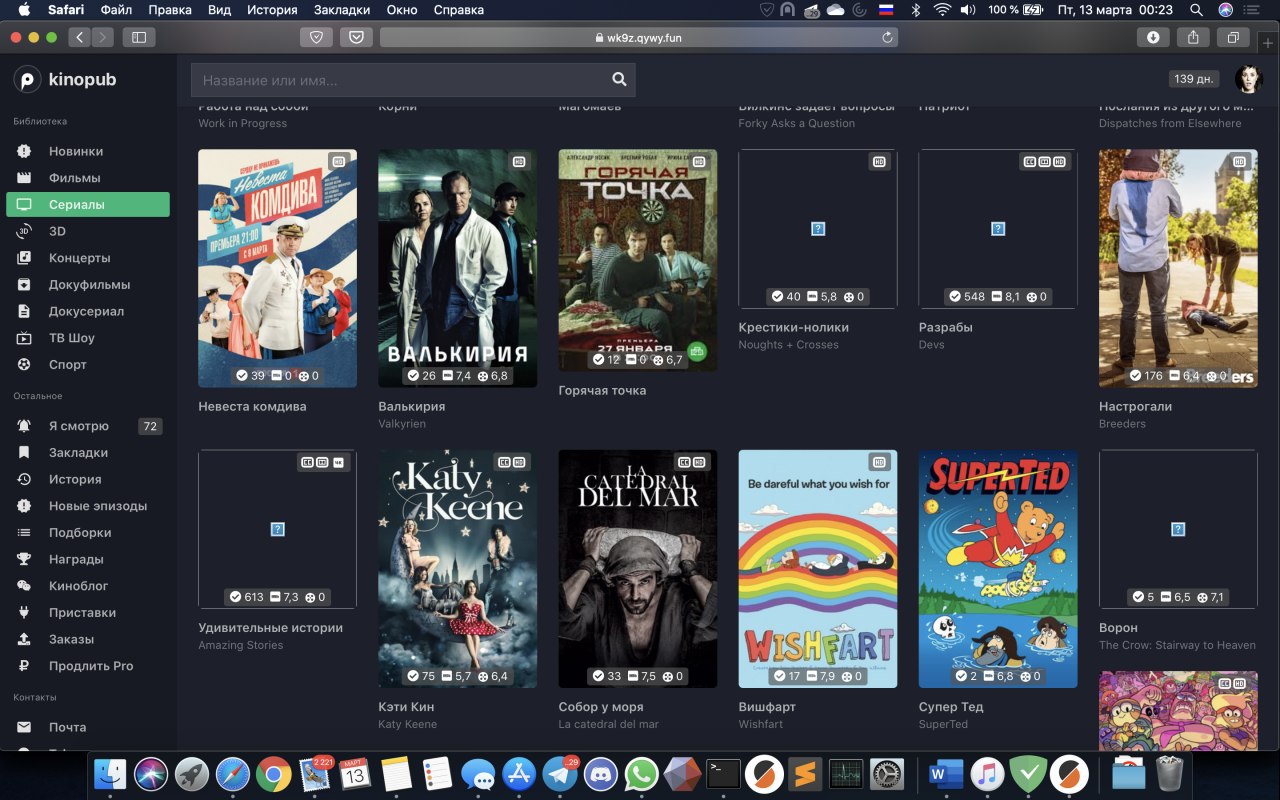The image size is (1280, 800).
Task: Open Почта envelope icon
Action: pos(25,727)
